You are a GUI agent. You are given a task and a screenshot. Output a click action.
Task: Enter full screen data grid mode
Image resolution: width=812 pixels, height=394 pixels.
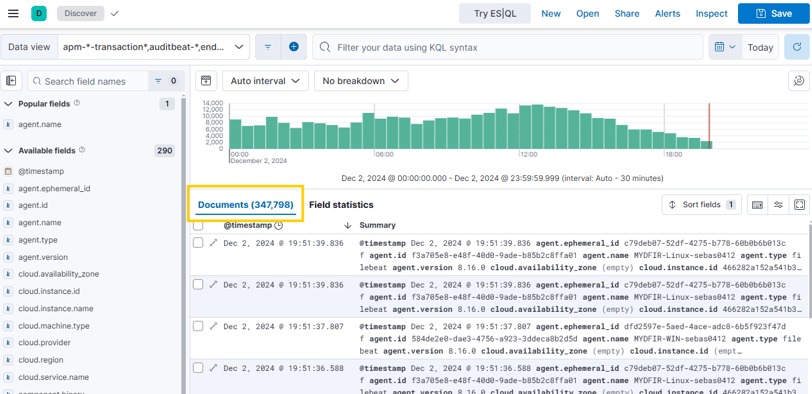[x=799, y=205]
